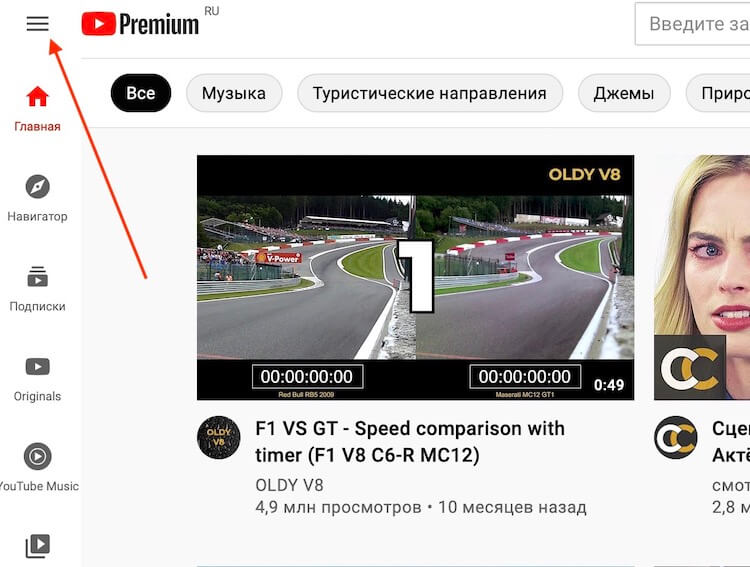The image size is (750, 567).
Task: Open Подписки subscriptions icon
Action: (x=37, y=277)
